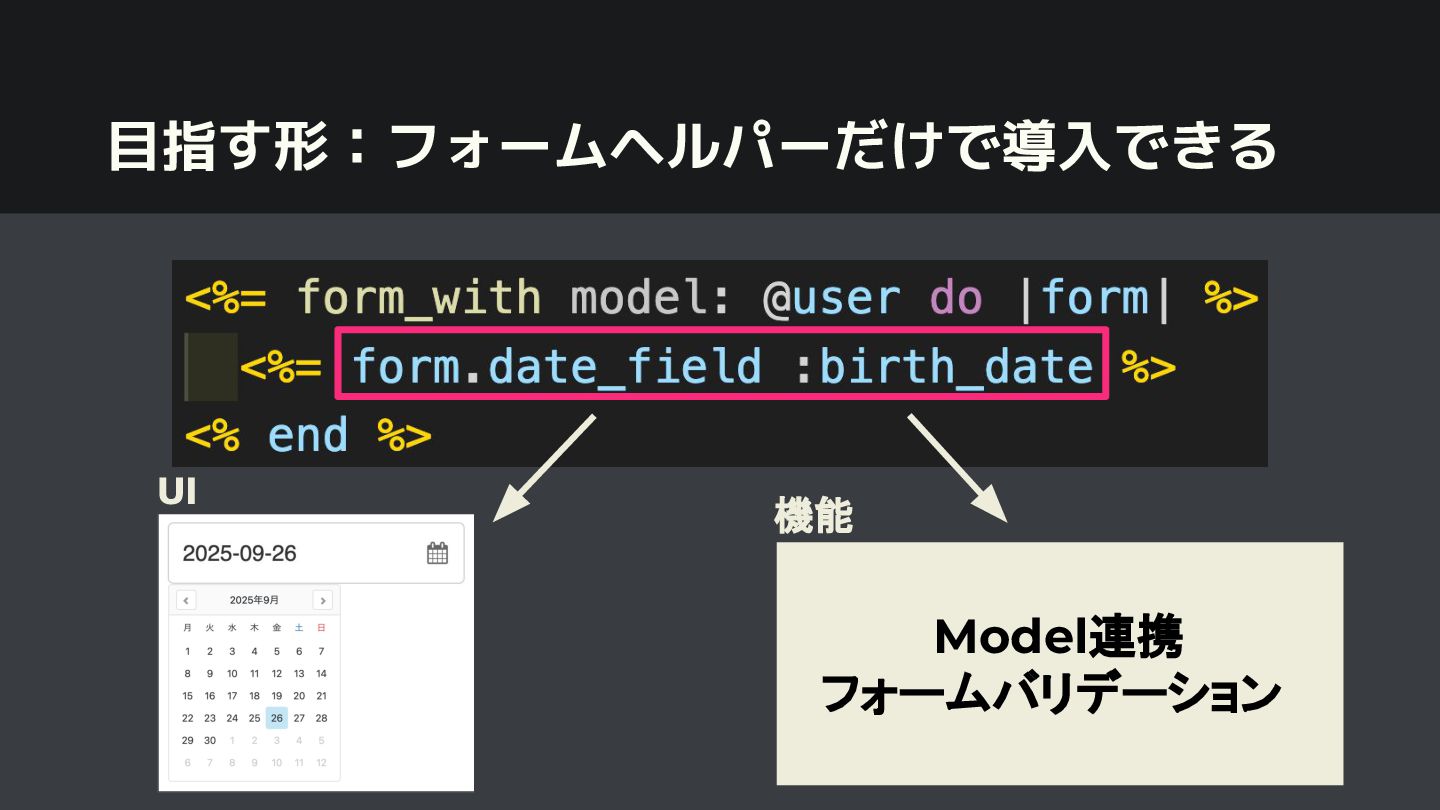Pick day 13 in the calendar

(299, 674)
